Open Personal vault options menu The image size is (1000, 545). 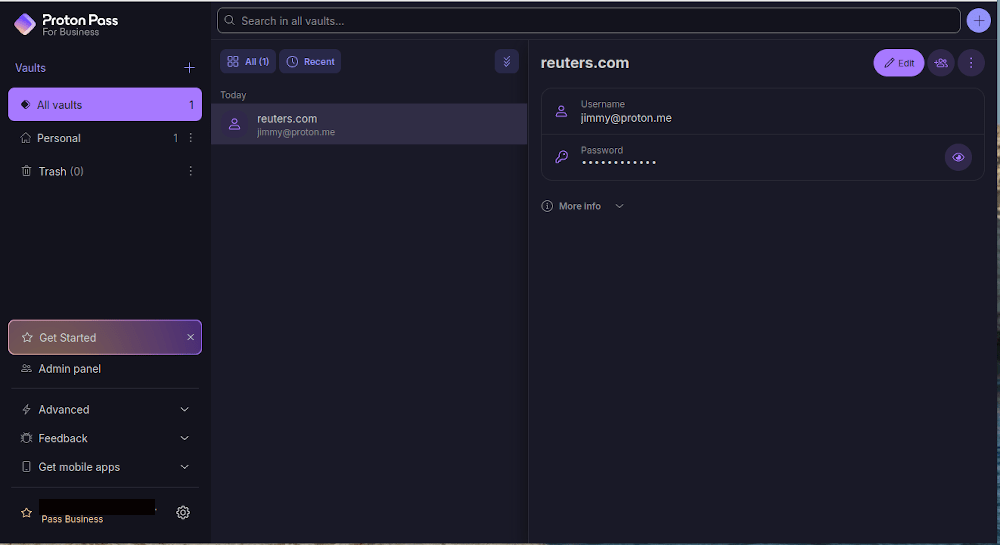tap(191, 138)
